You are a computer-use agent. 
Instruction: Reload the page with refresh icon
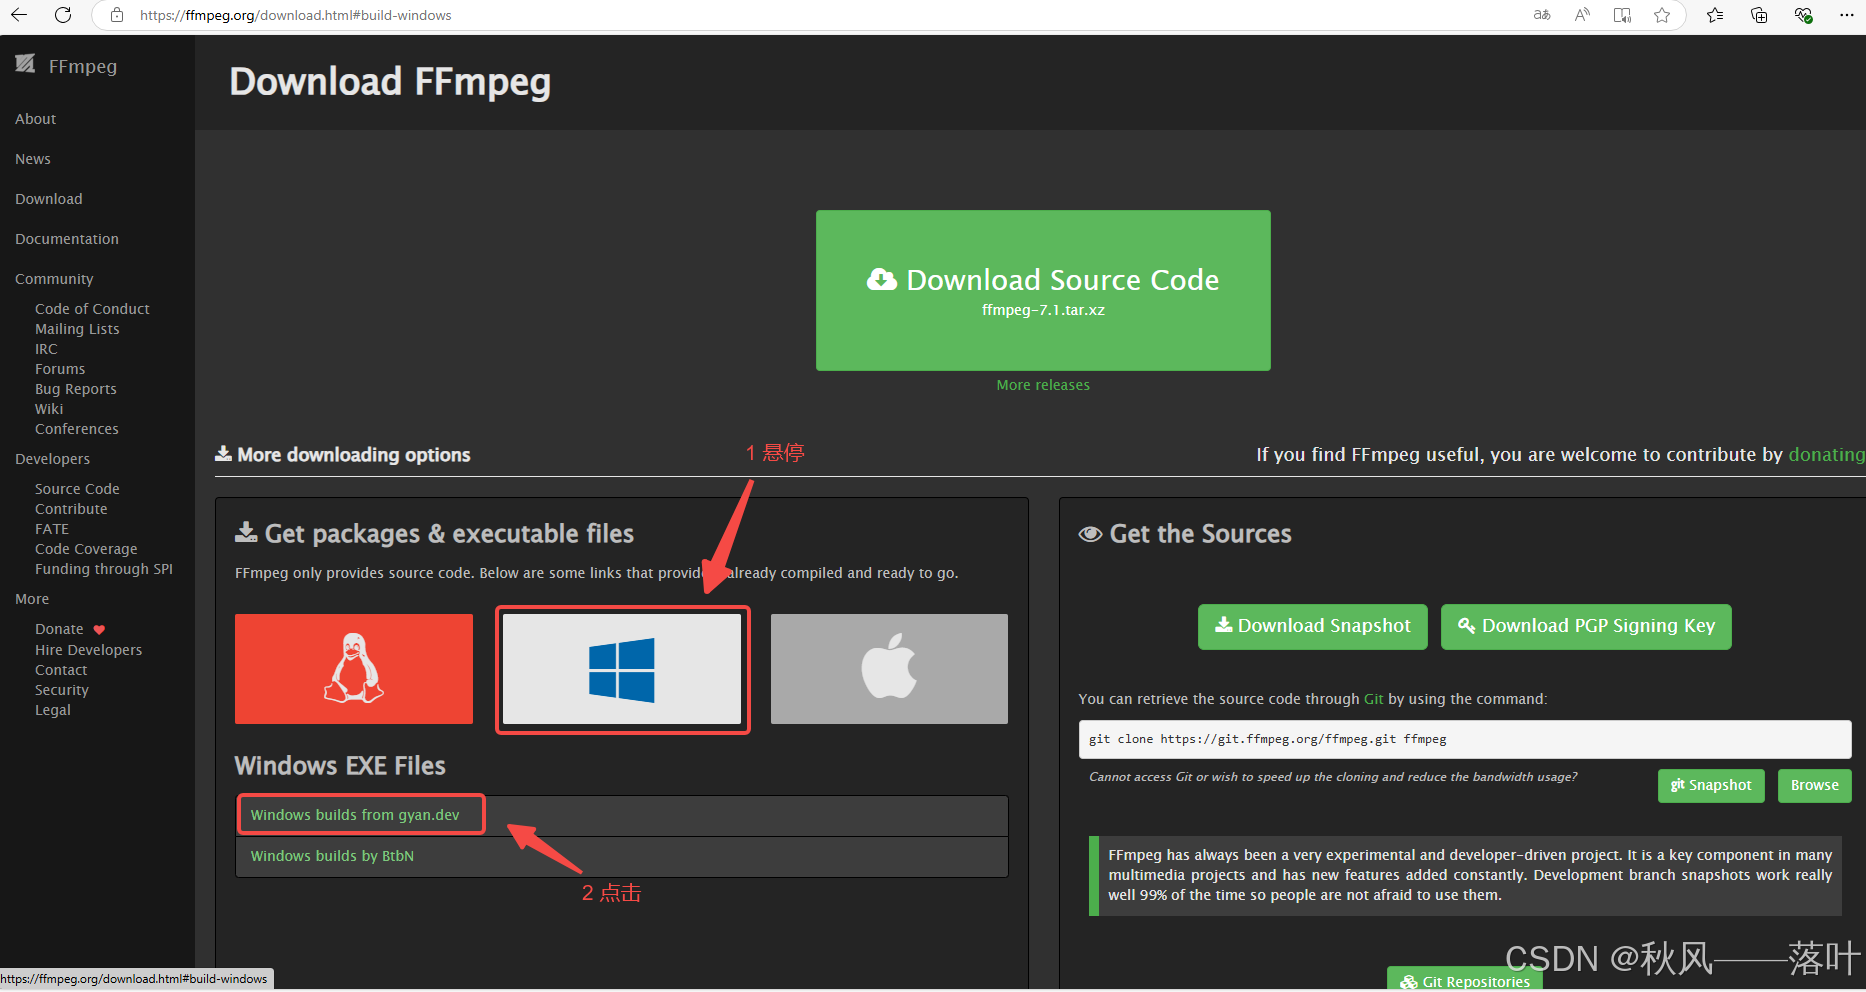(63, 15)
